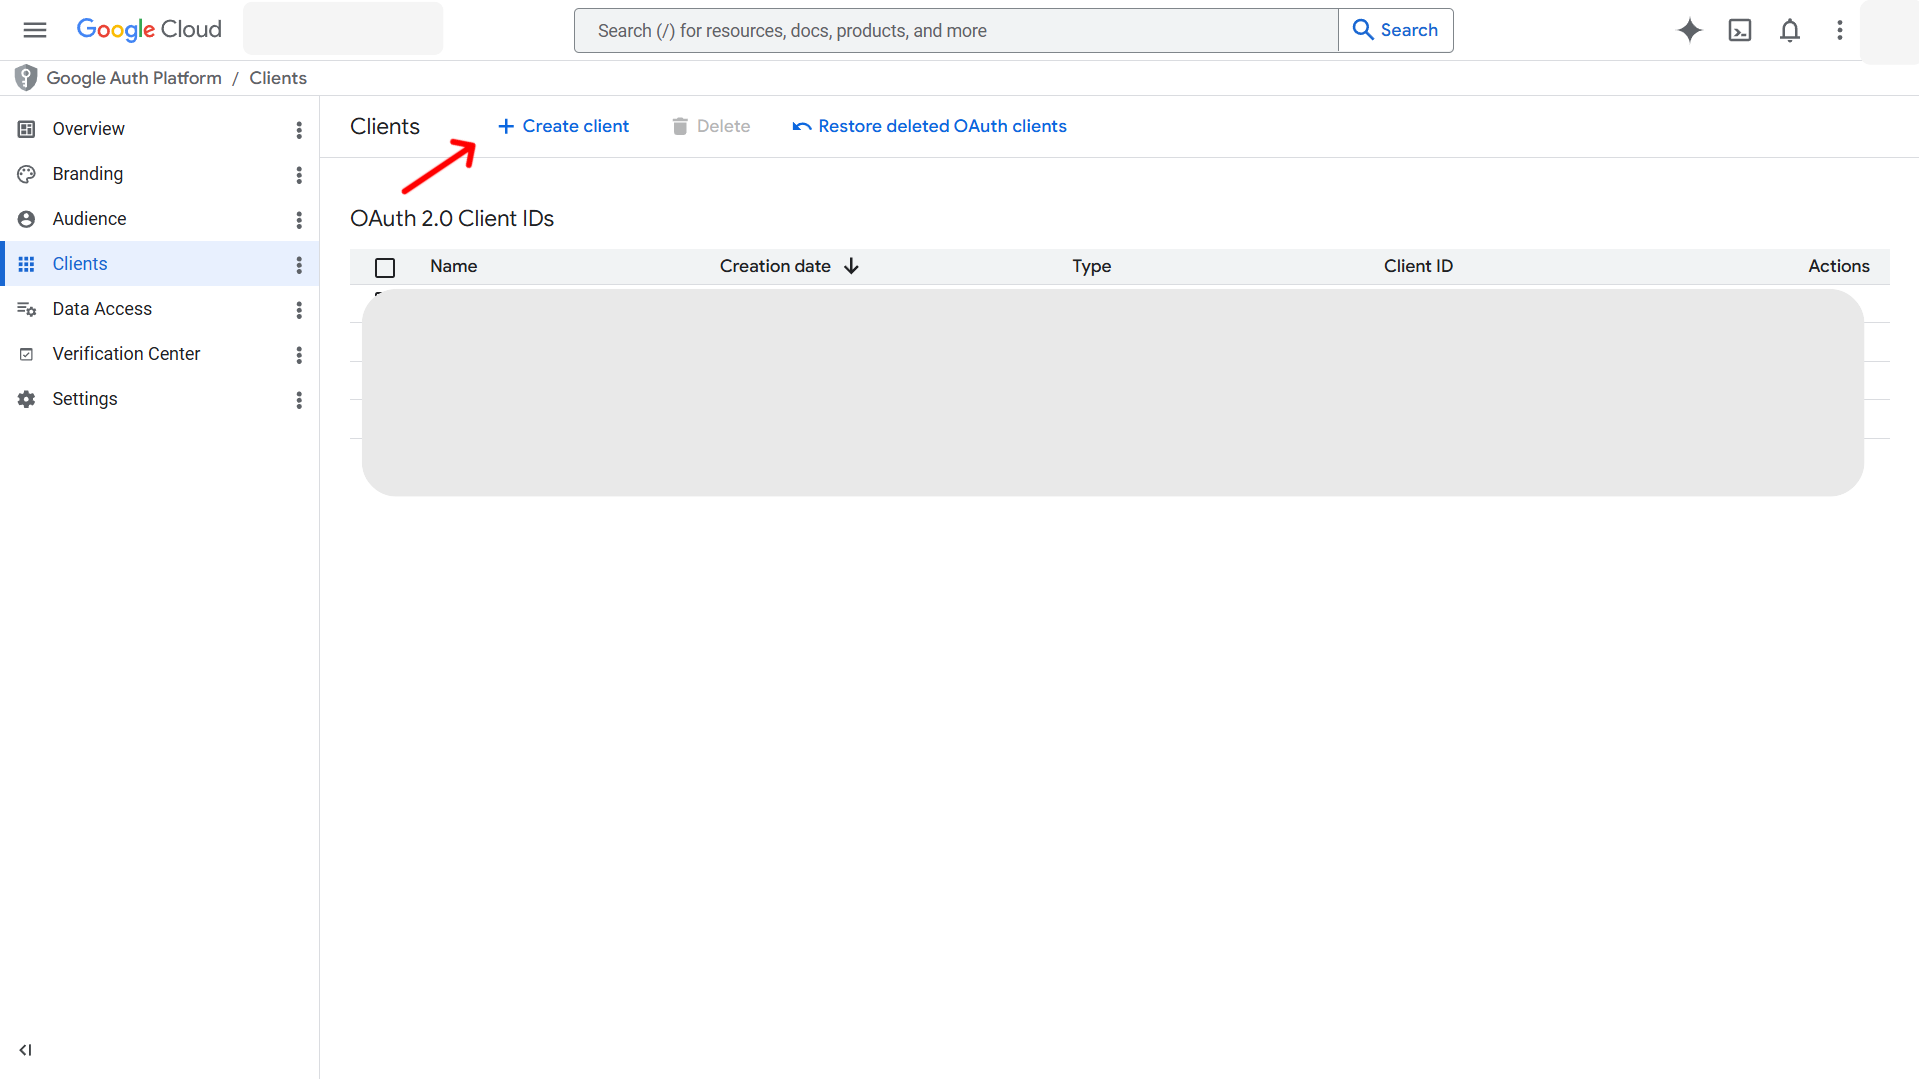The image size is (1919, 1079).
Task: Select Clients in the sidebar
Action: 79,263
